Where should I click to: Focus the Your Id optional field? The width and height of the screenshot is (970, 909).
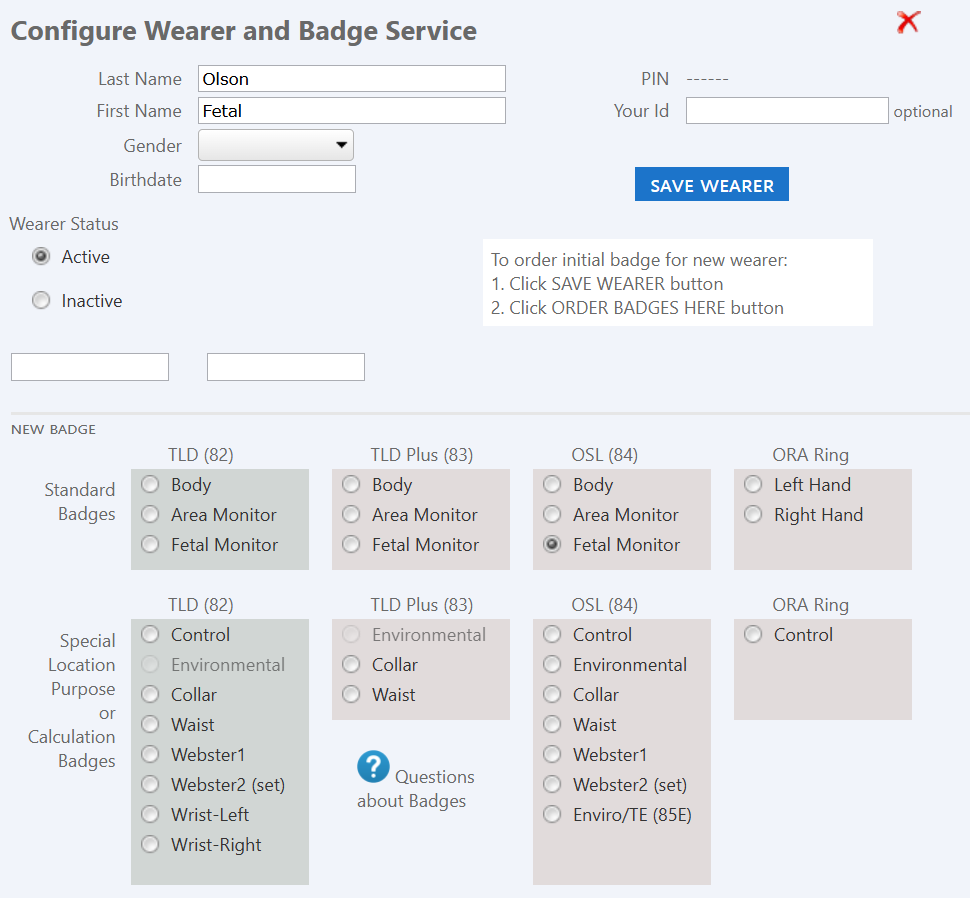pyautogui.click(x=787, y=111)
